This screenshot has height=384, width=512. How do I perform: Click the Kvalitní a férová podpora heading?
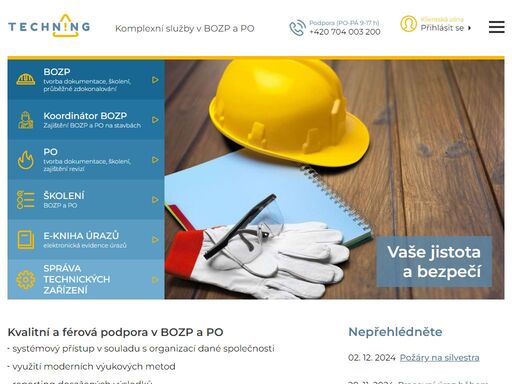point(115,332)
